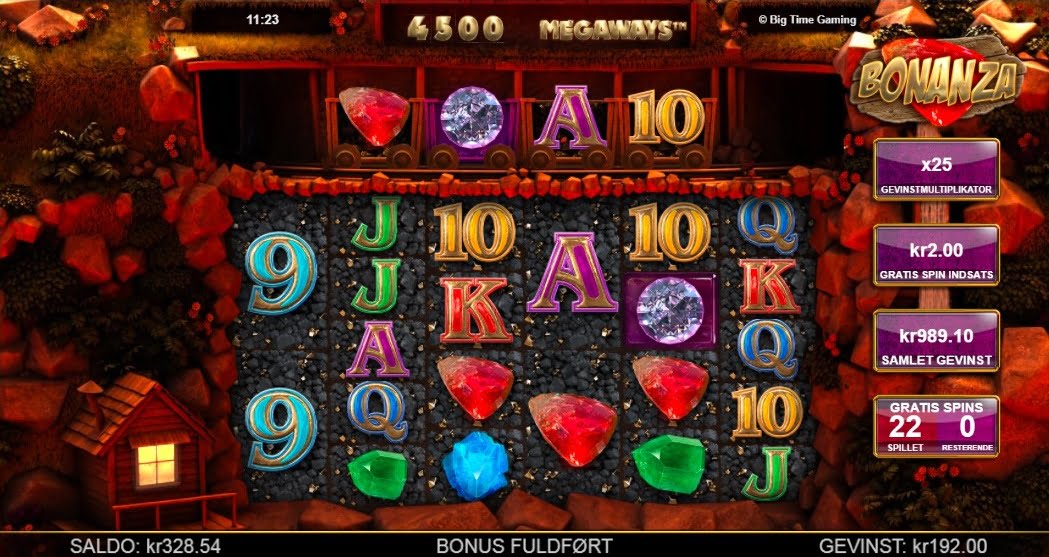Select the top cyan 9 symbol
1049x557 pixels.
coord(280,273)
